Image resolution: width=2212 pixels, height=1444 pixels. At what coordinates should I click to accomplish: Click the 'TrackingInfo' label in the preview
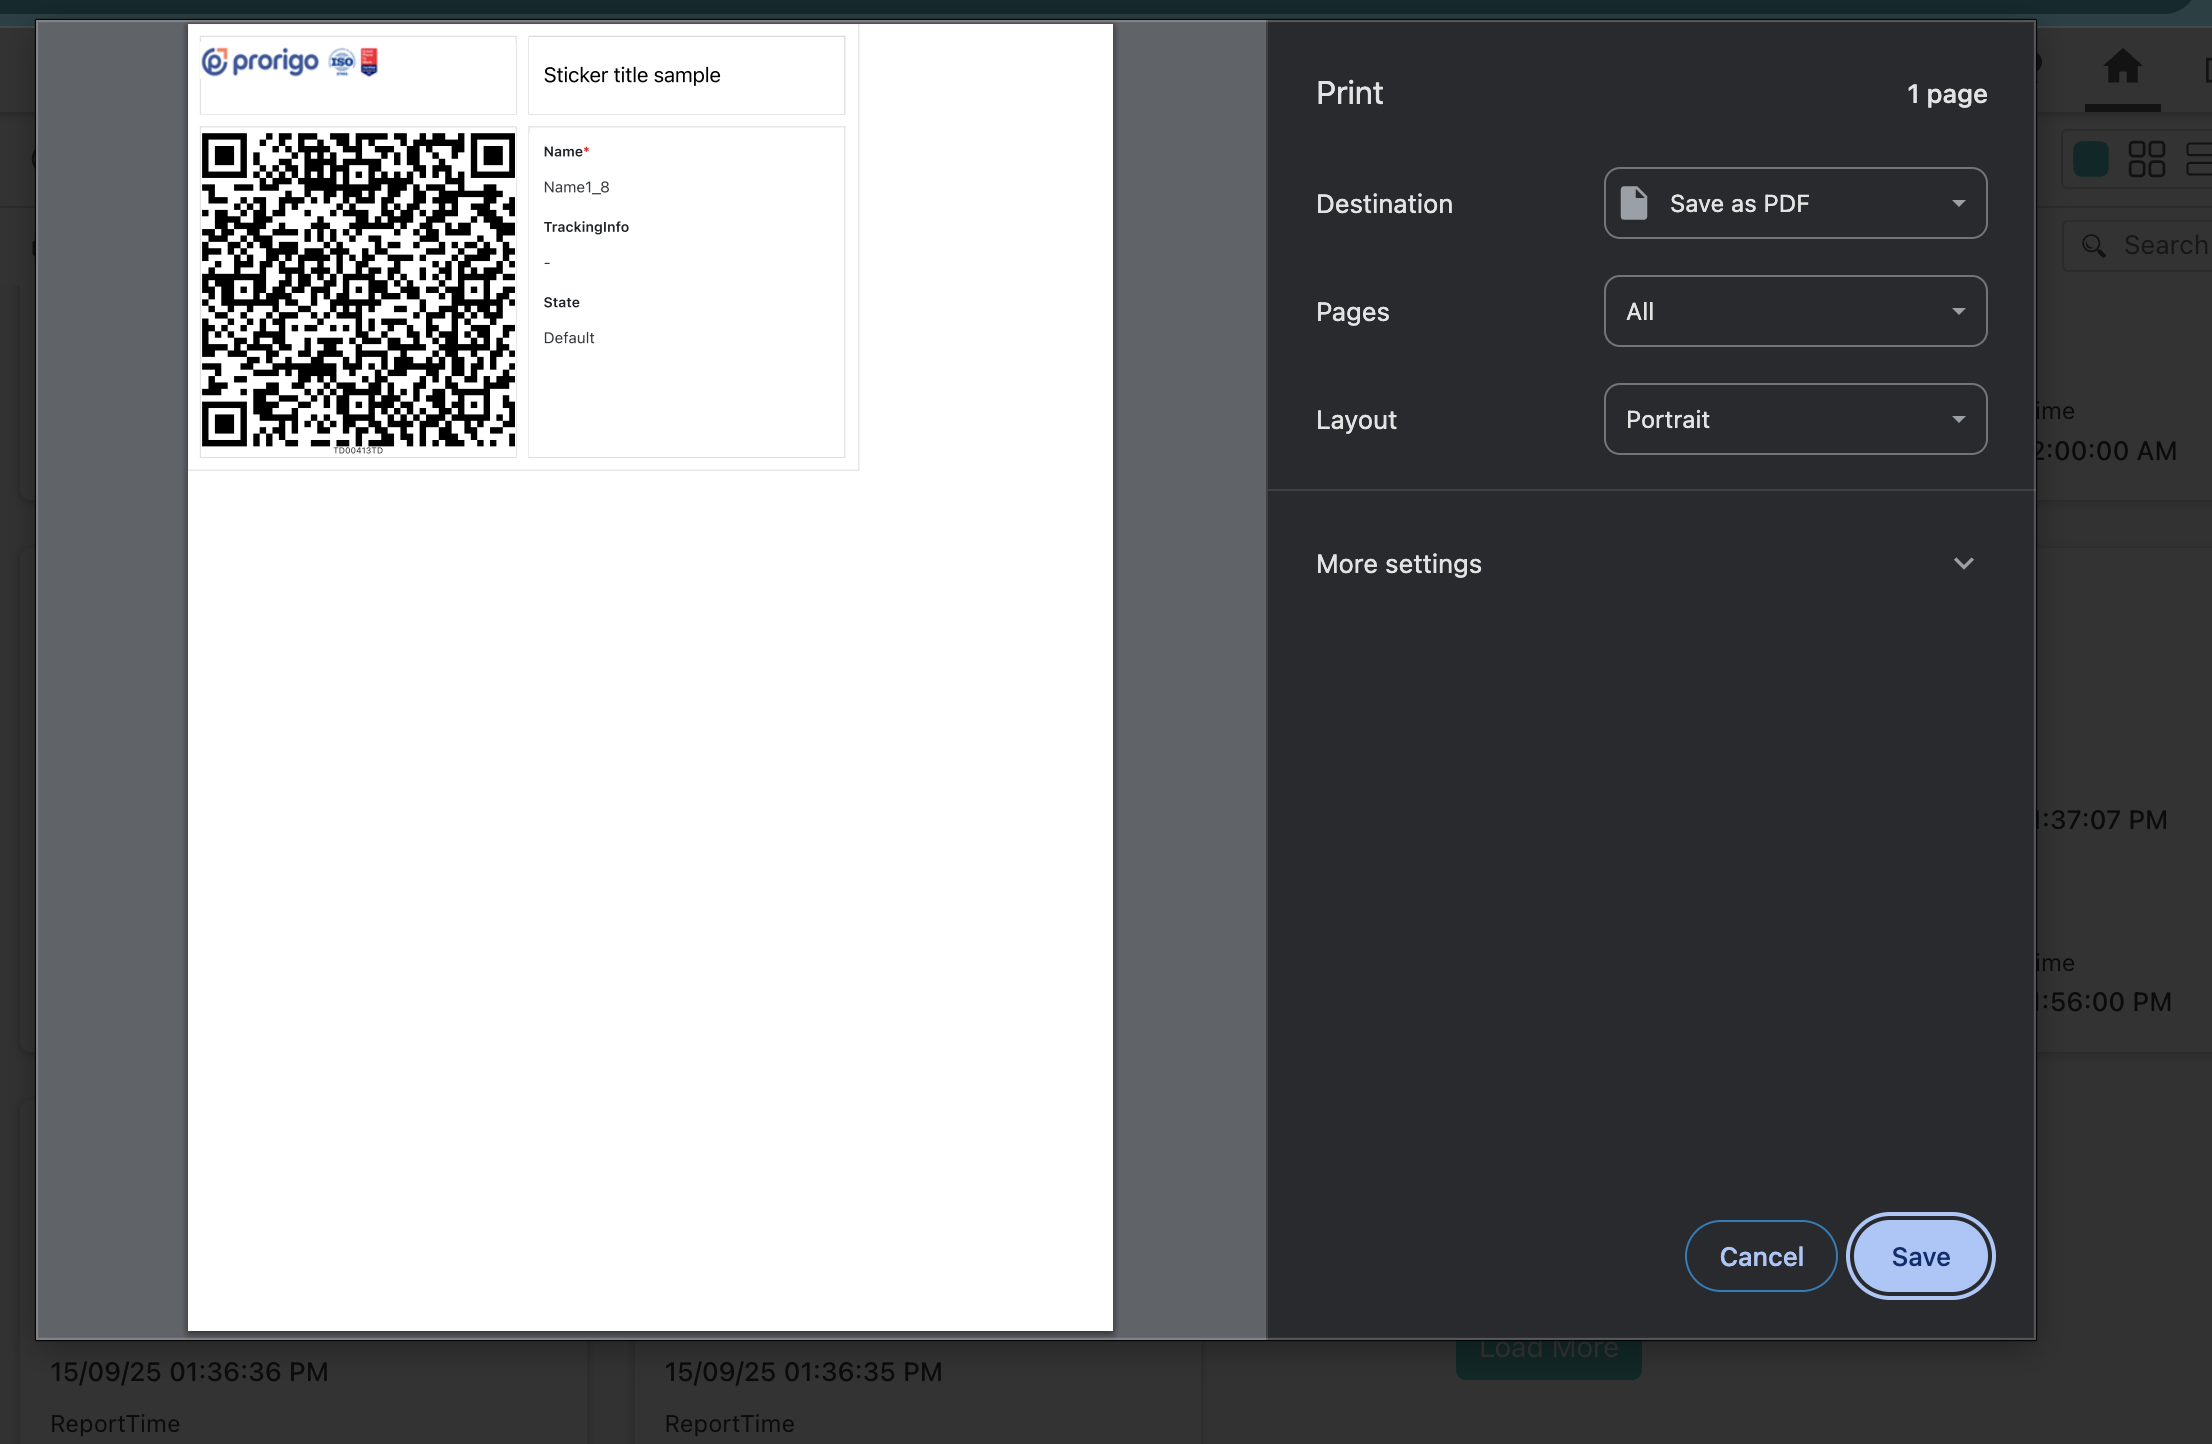point(586,227)
